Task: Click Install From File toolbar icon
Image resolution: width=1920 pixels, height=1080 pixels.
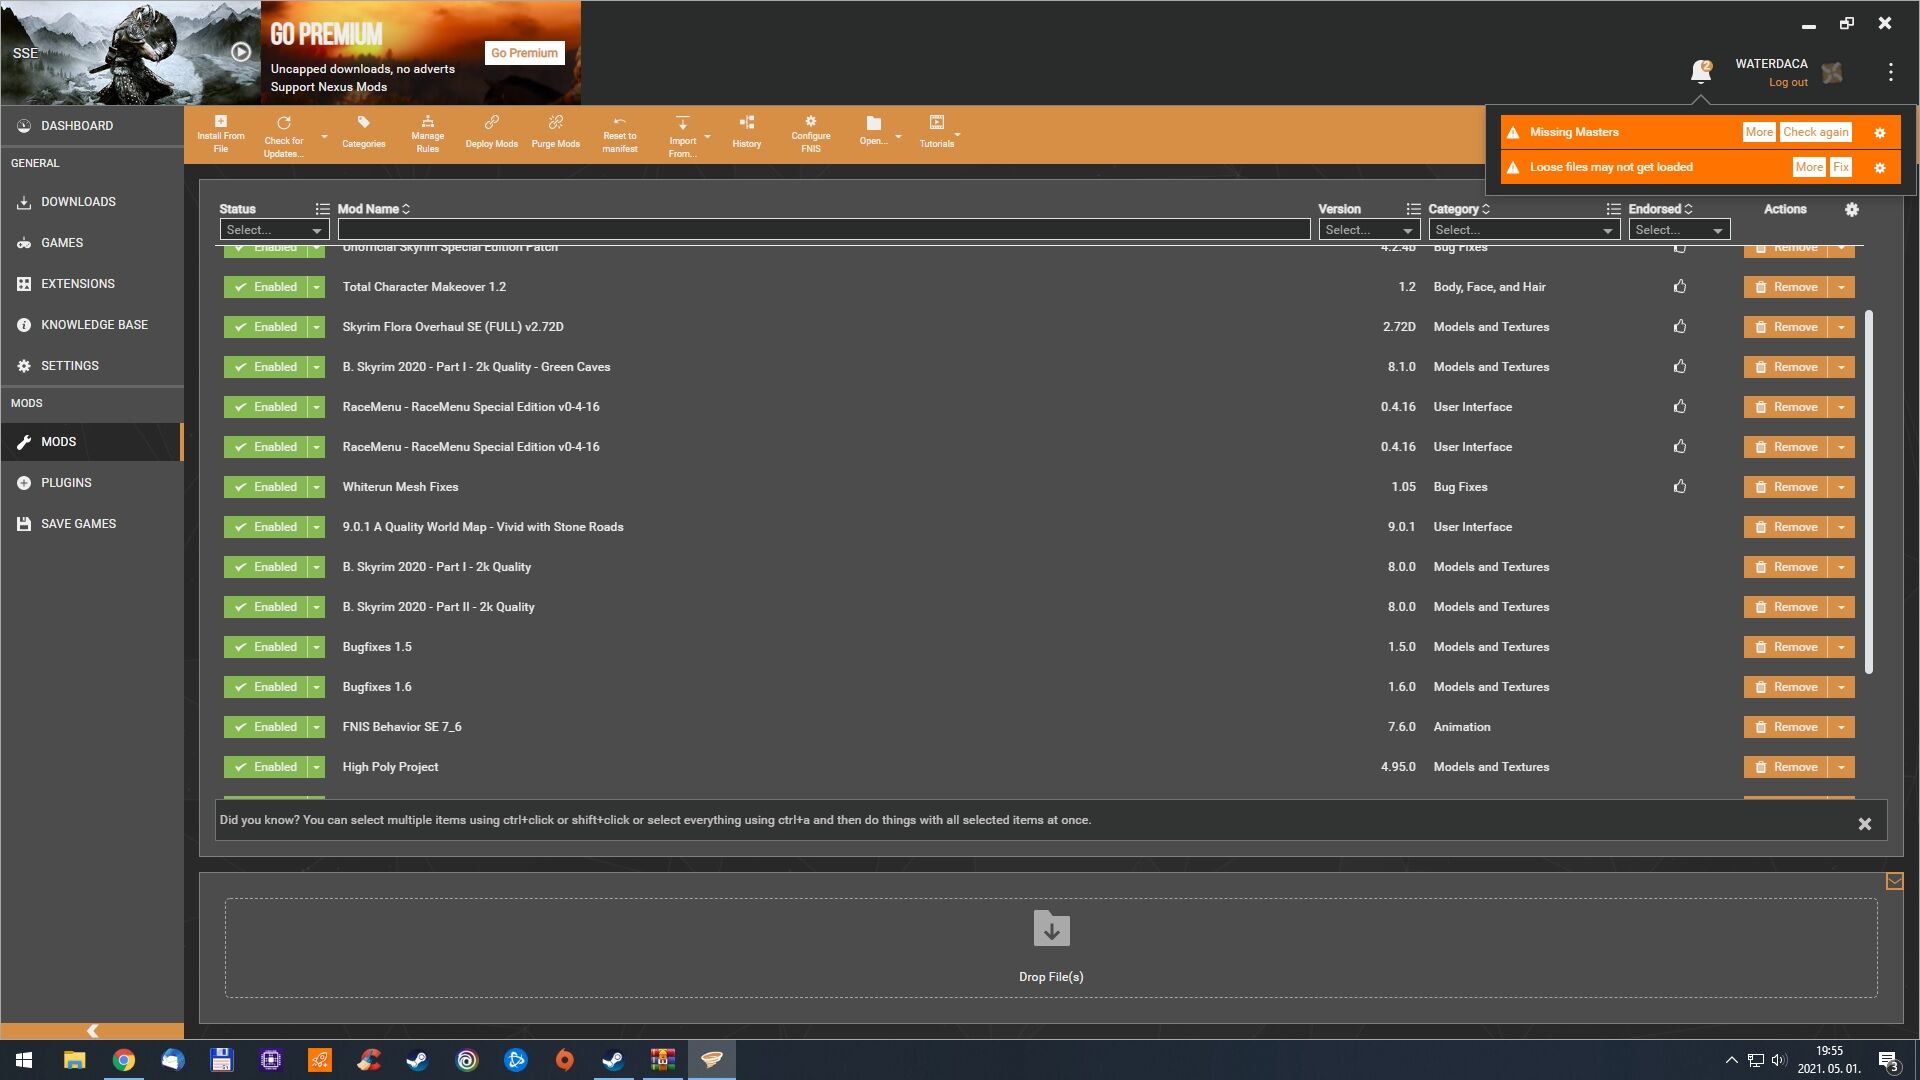Action: (x=220, y=134)
